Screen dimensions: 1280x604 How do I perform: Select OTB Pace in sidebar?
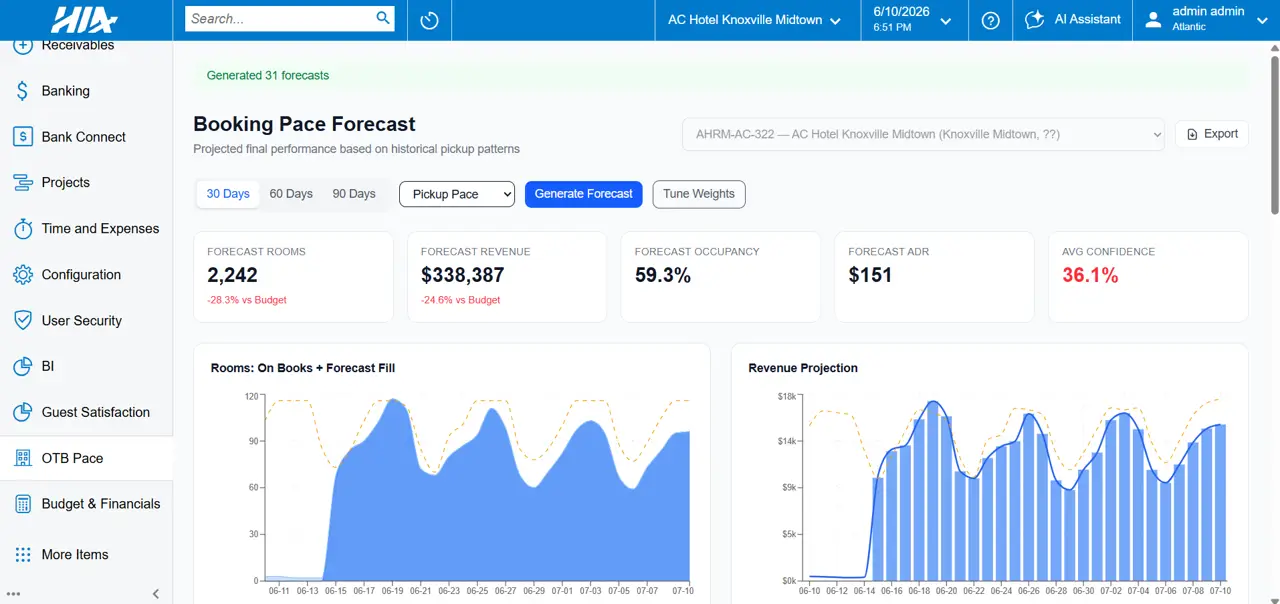tap(86, 458)
